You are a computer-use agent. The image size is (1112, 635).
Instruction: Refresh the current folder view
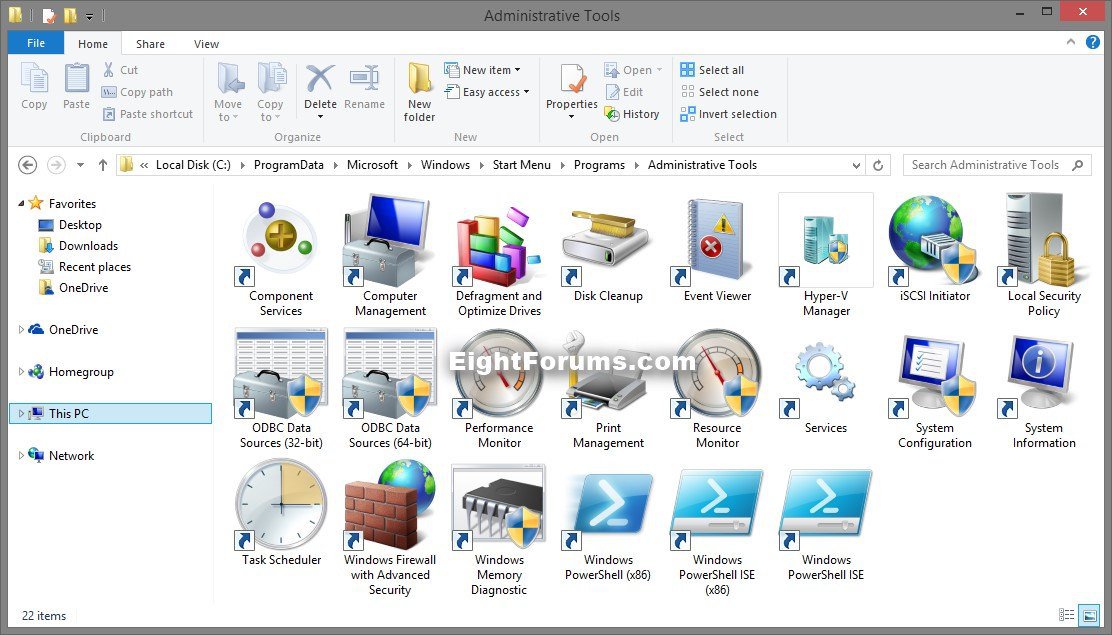(878, 165)
